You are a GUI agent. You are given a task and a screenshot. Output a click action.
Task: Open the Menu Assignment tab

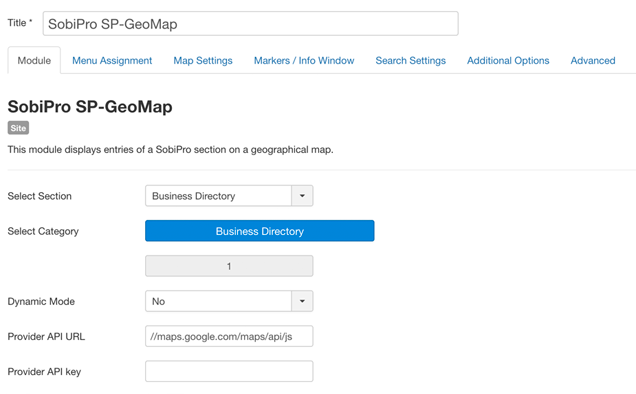pyautogui.click(x=112, y=60)
